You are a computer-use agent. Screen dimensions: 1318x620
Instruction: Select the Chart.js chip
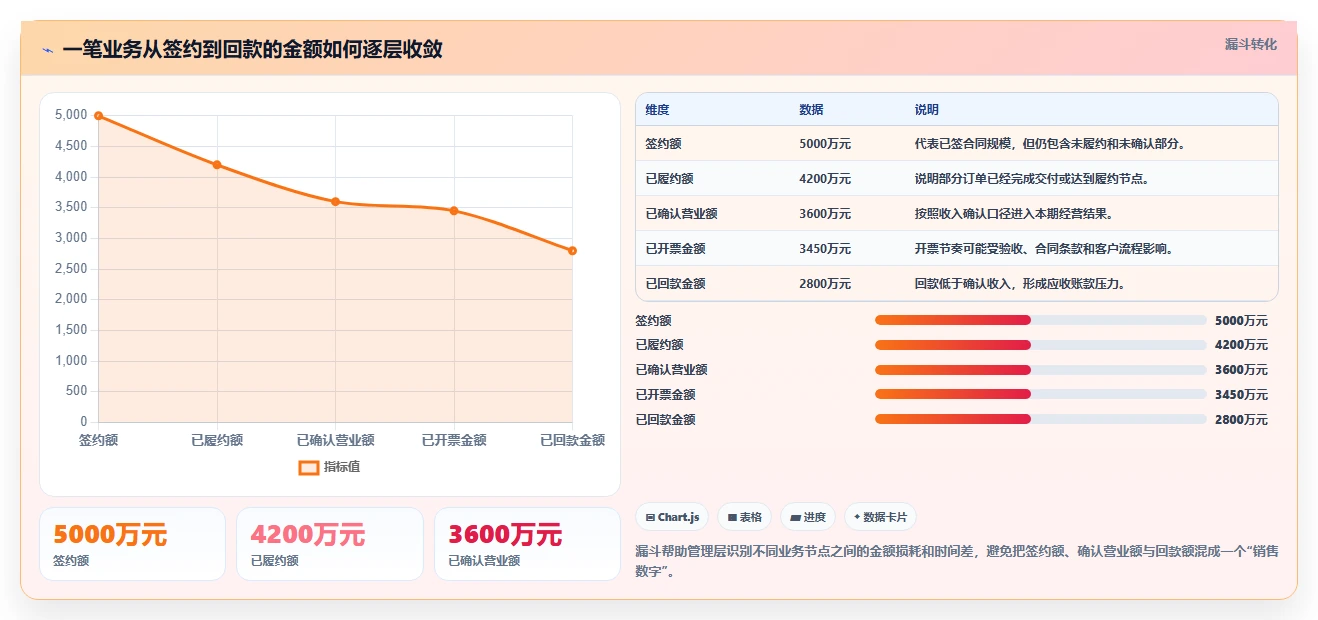click(x=672, y=517)
